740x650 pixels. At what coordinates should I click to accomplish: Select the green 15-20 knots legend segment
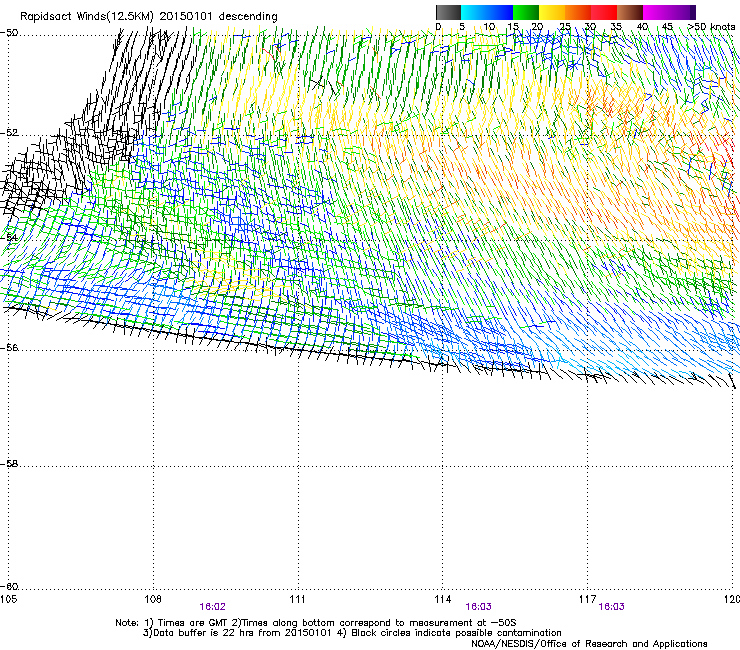[526, 12]
